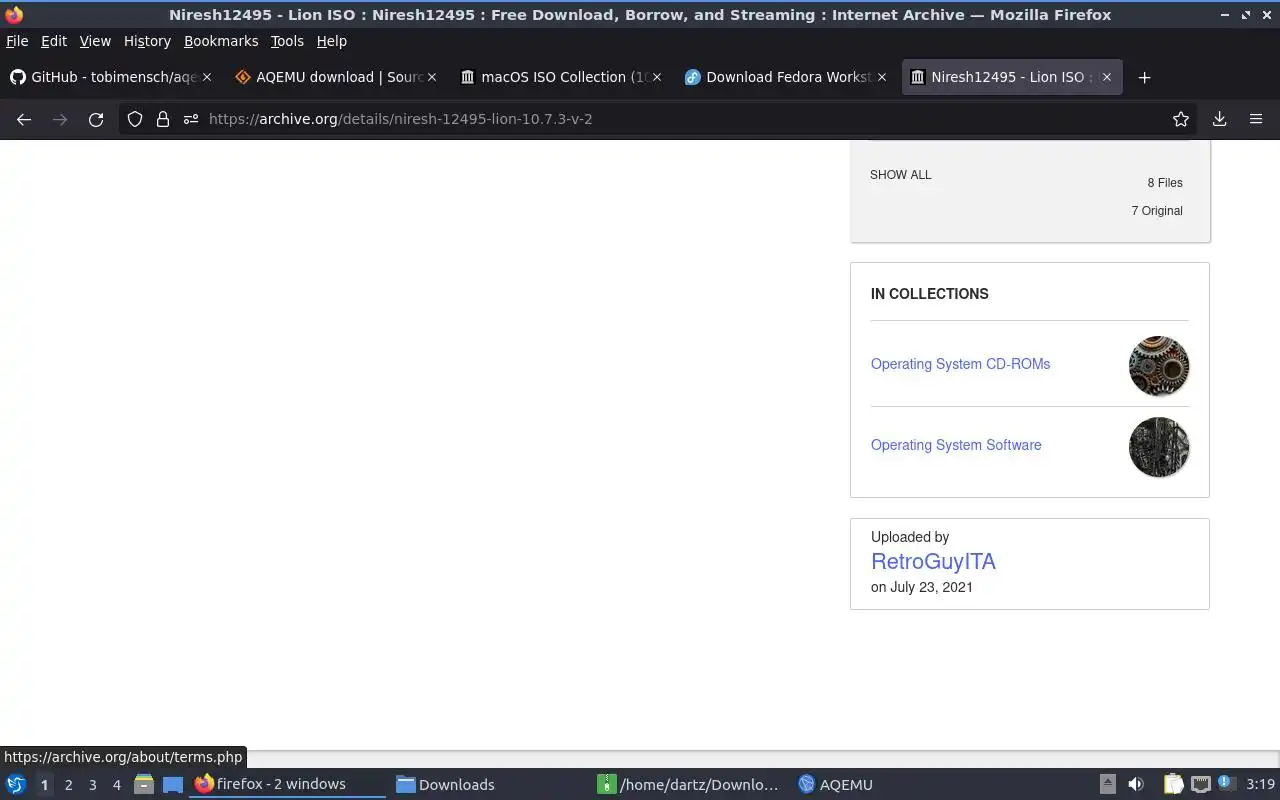
Task: Click the Operating System CD-ROMs gears thumbnail
Action: (x=1159, y=366)
